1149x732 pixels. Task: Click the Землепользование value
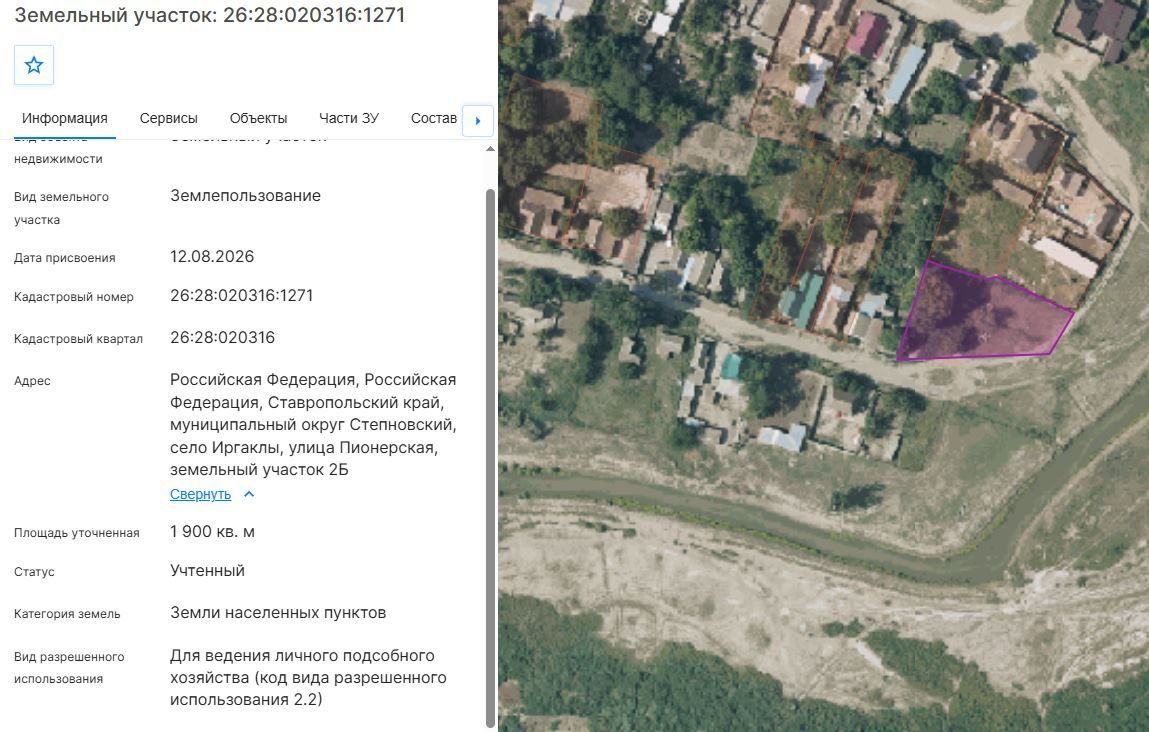pyautogui.click(x=245, y=196)
